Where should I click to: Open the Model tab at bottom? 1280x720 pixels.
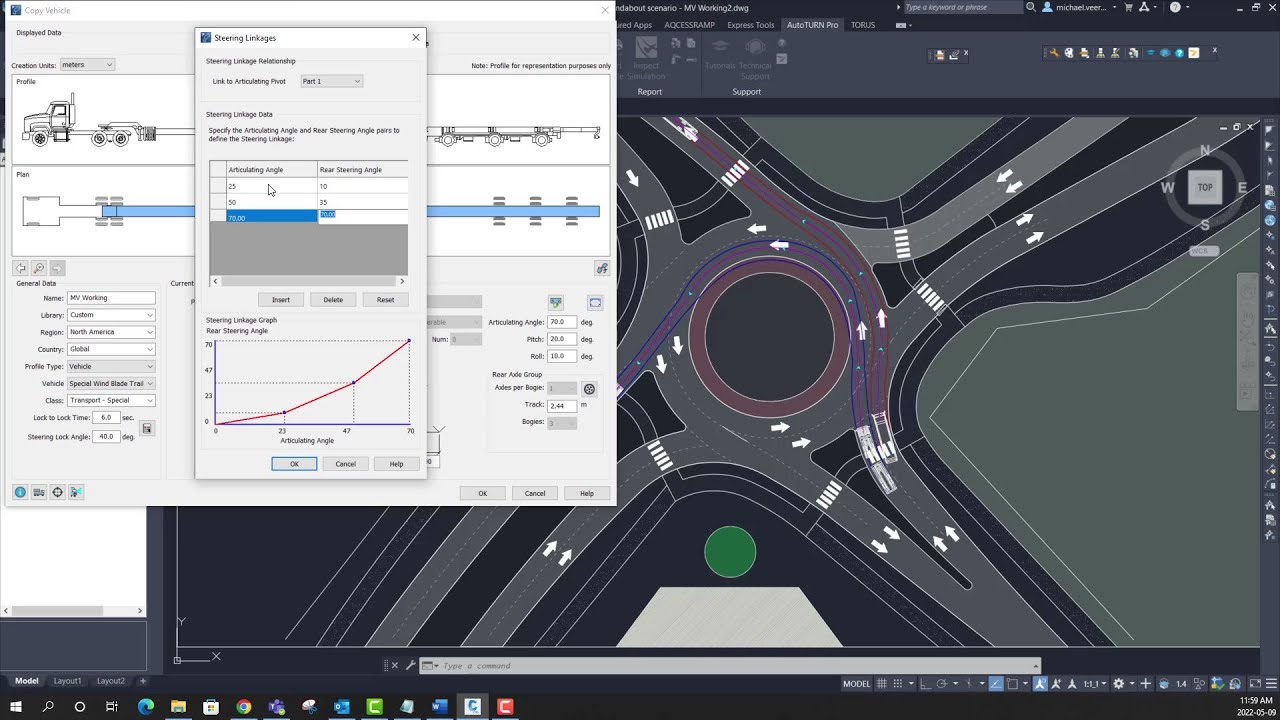tap(26, 681)
